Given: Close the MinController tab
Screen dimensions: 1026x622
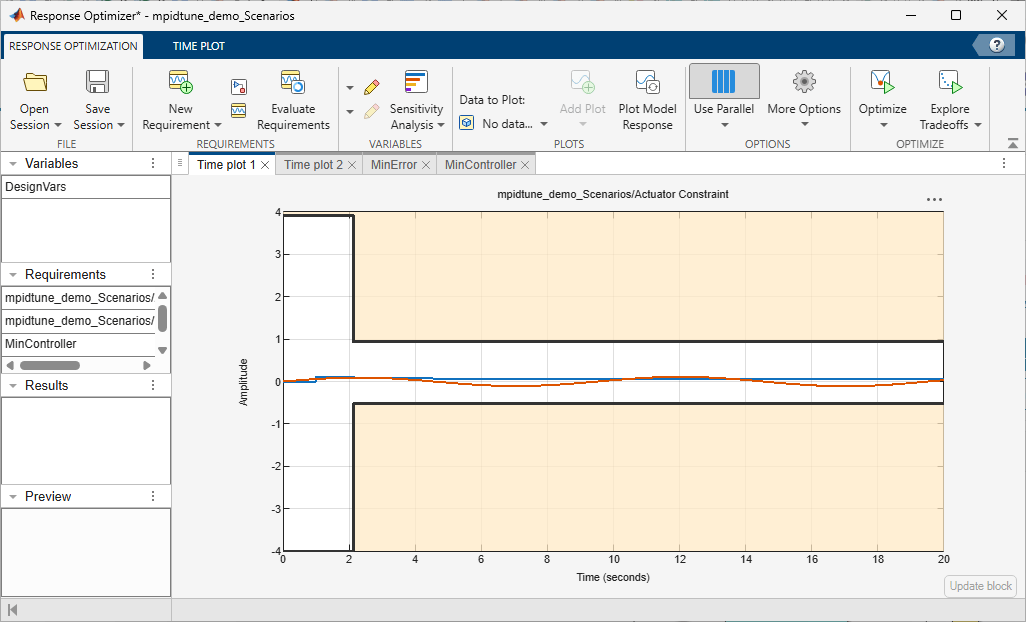Looking at the screenshot, I should click(x=525, y=165).
